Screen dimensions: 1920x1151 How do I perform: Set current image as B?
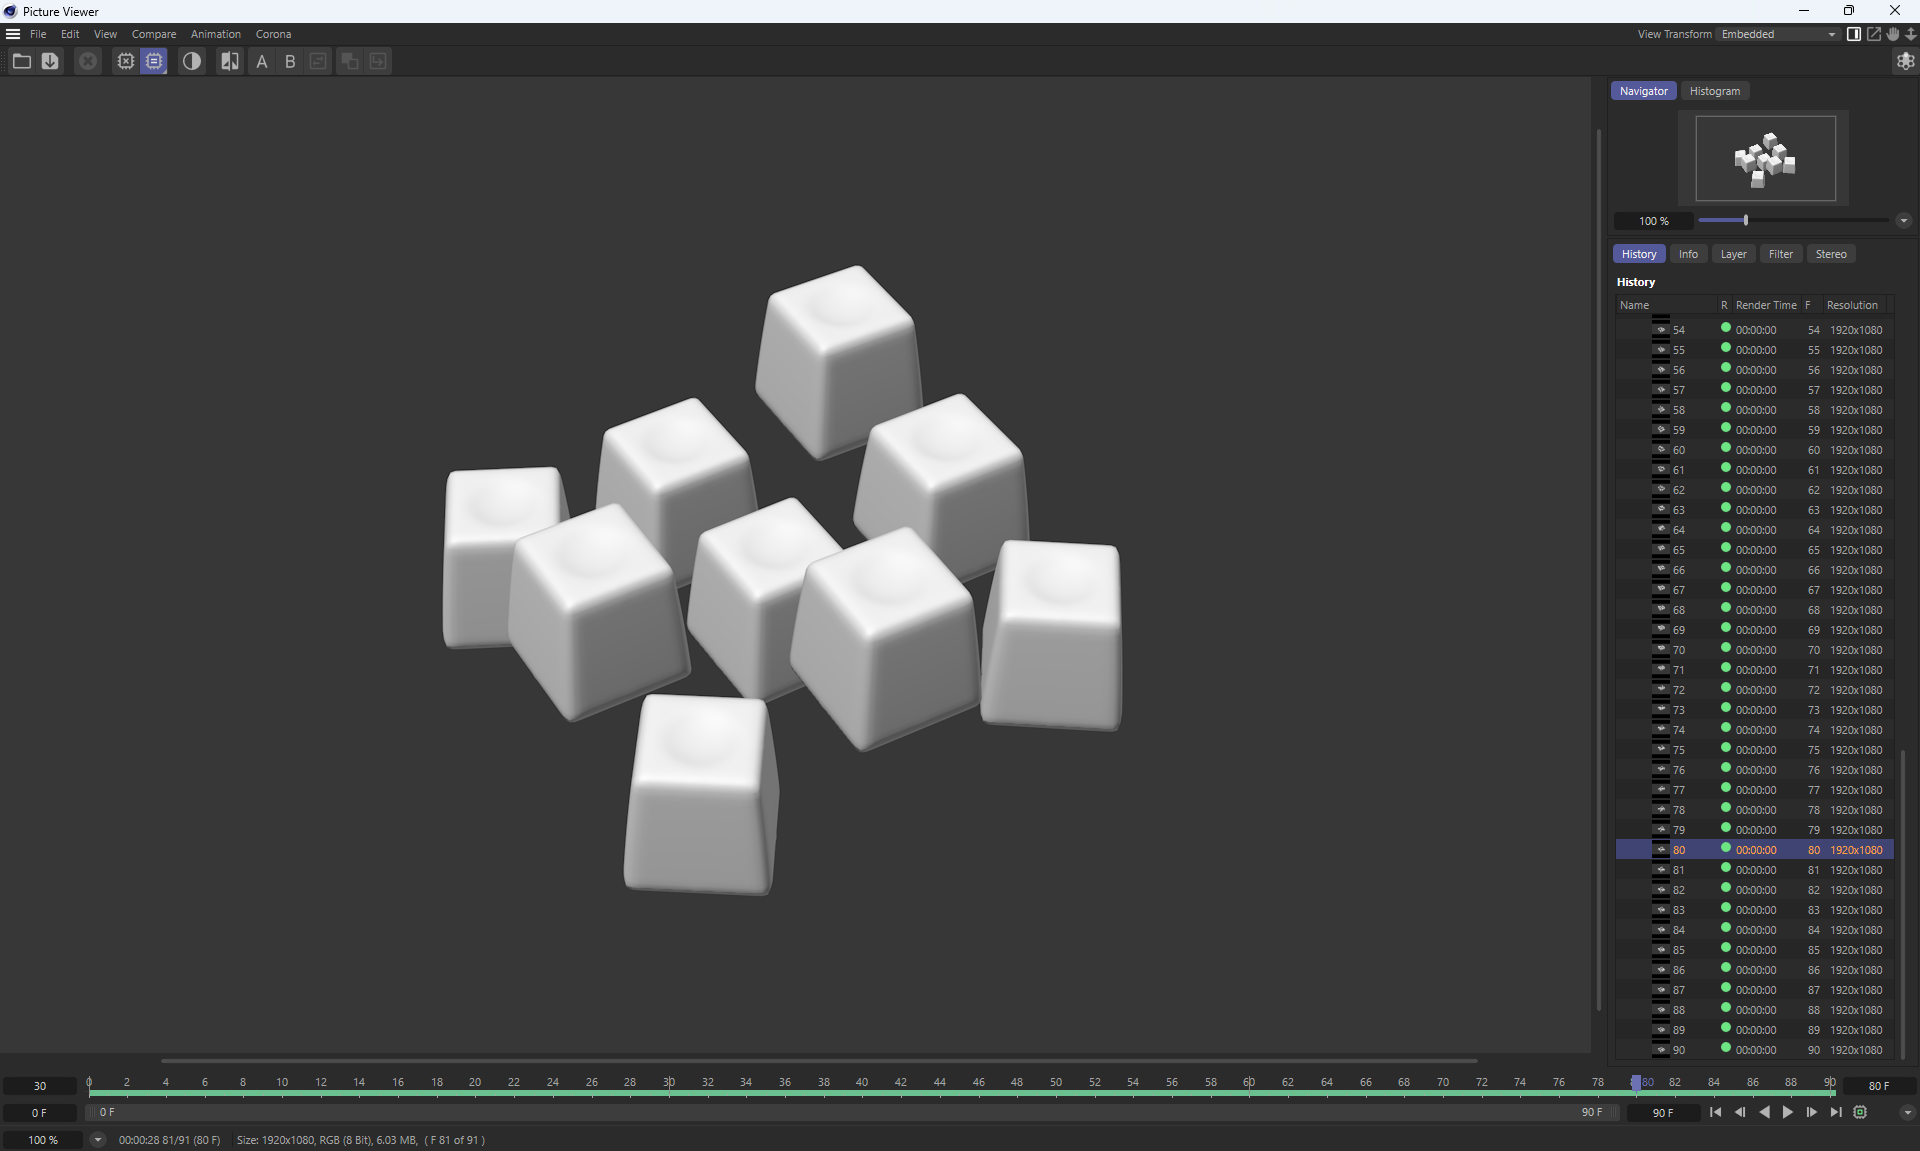[290, 62]
